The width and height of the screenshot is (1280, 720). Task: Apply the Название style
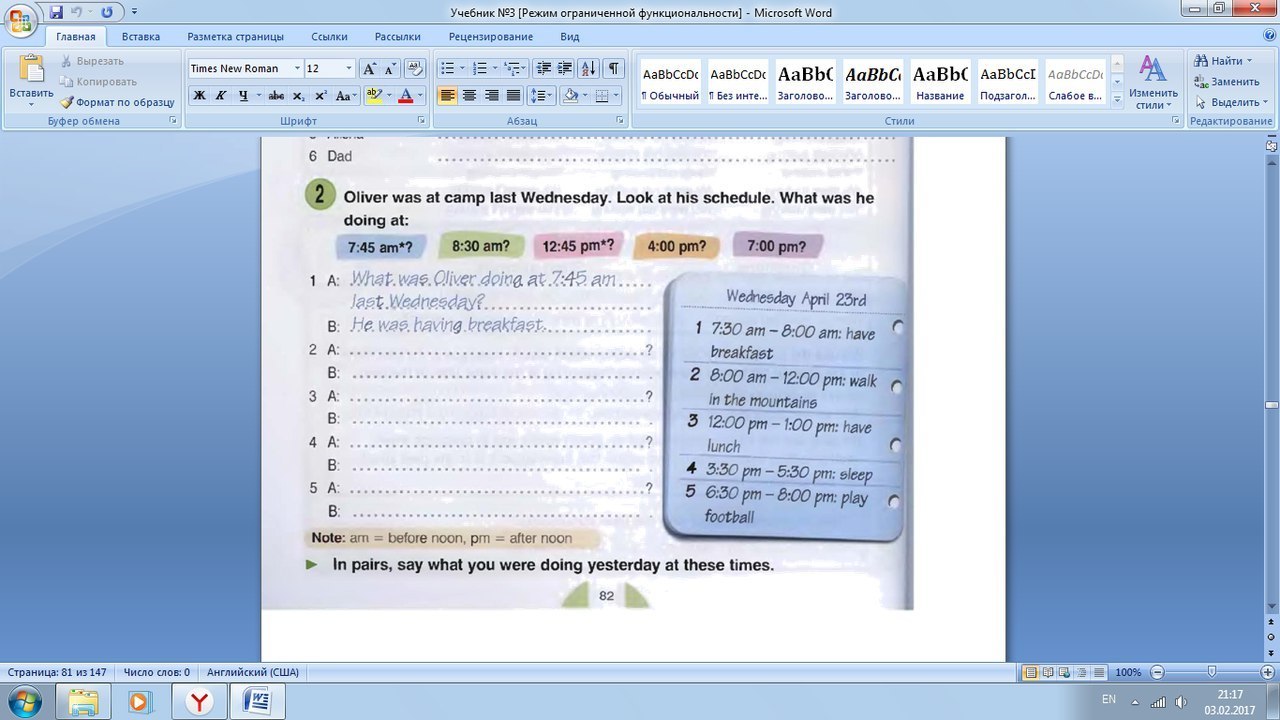[x=940, y=82]
